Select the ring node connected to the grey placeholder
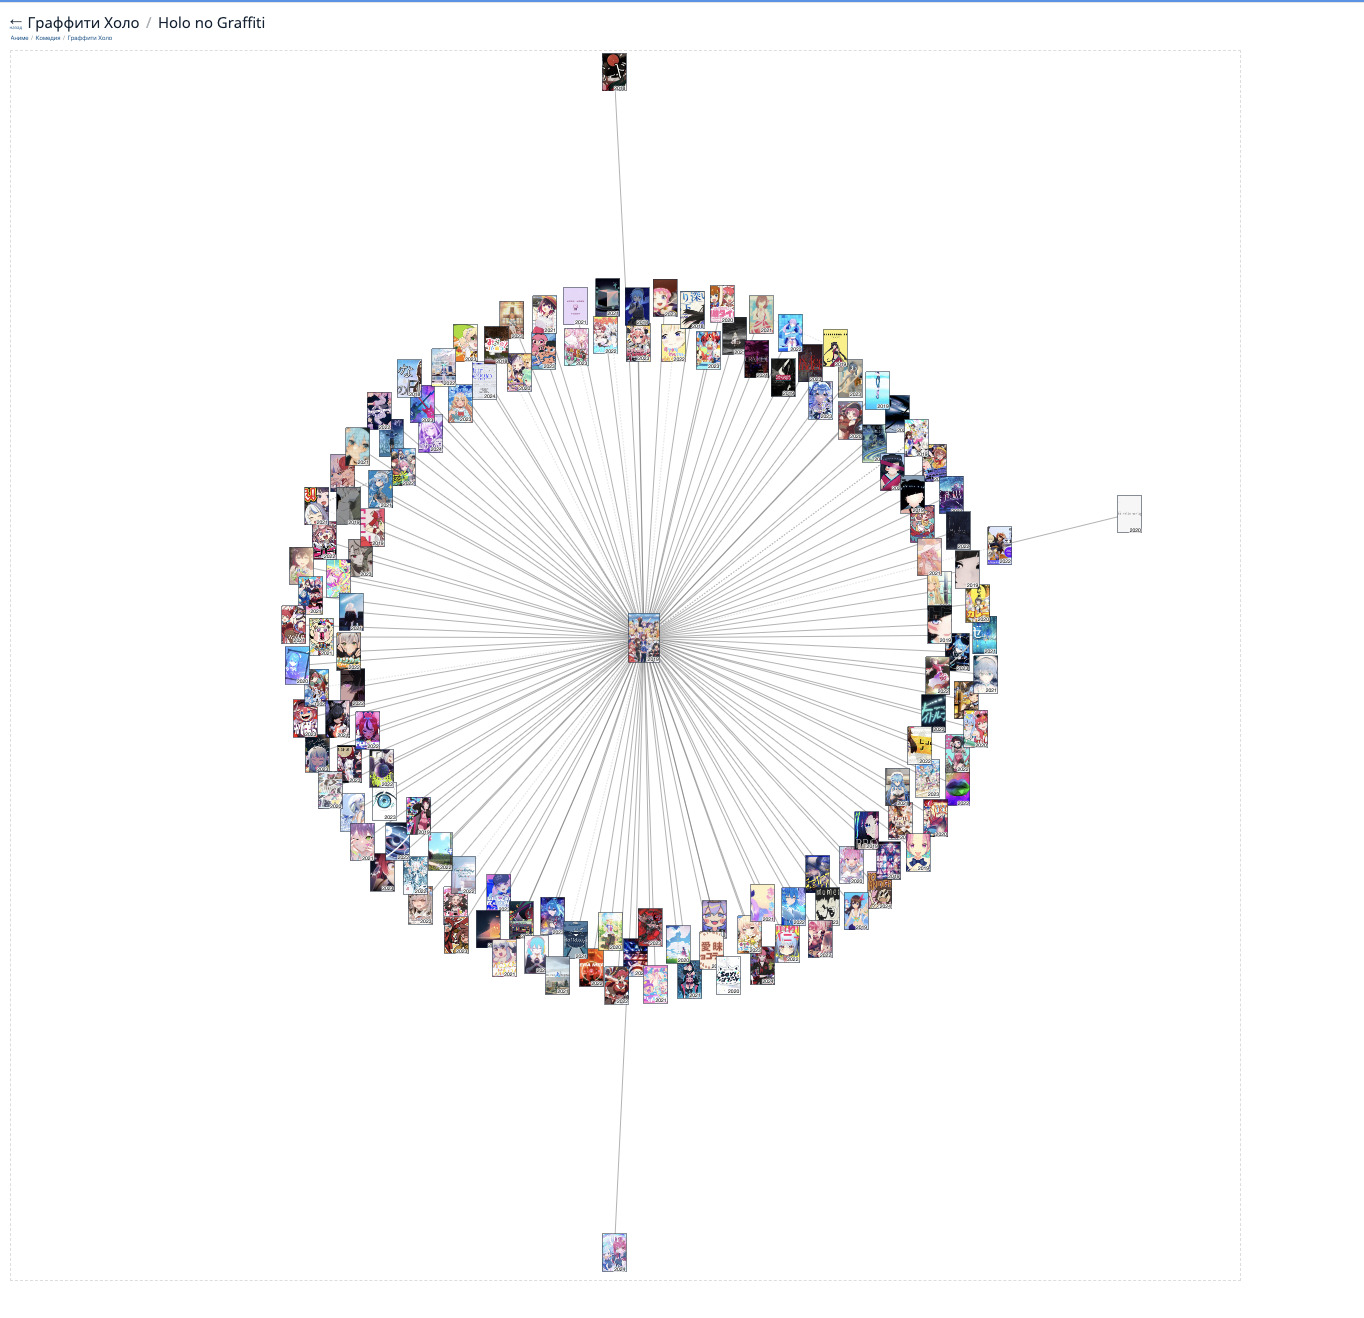The width and height of the screenshot is (1364, 1318). pyautogui.click(x=999, y=546)
